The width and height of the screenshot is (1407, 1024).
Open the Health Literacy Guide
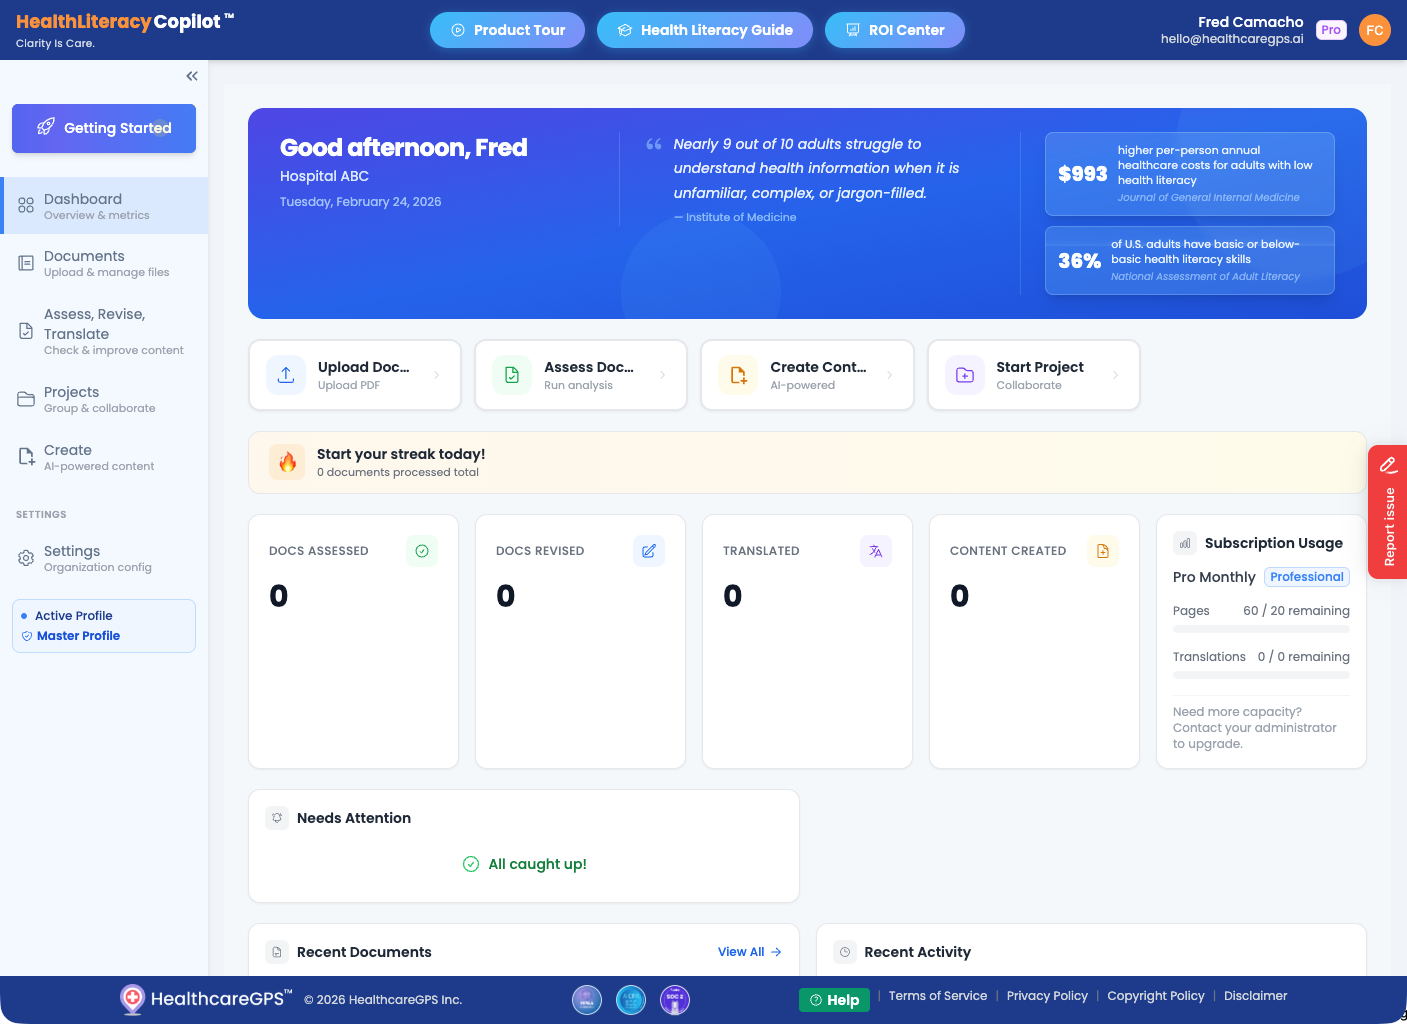[x=704, y=29]
